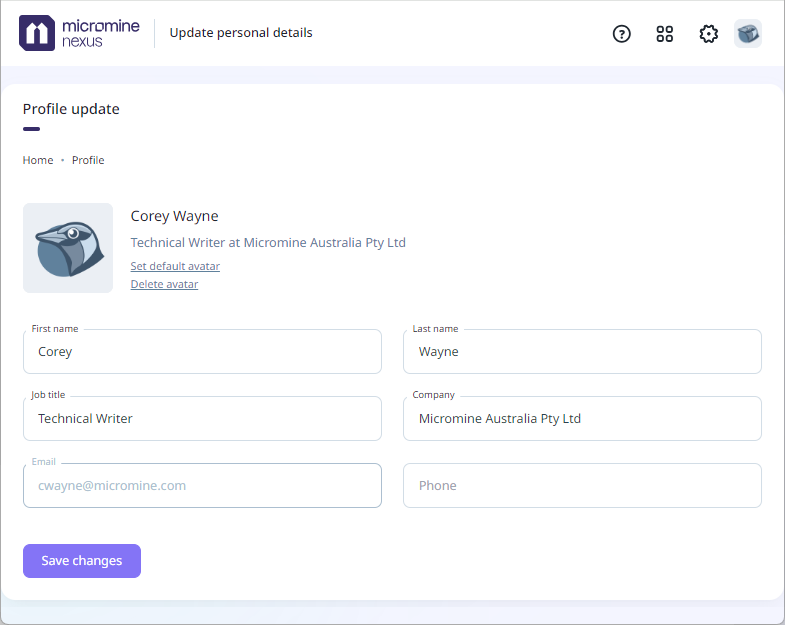
Task: Open the applications grid icon
Action: pyautogui.click(x=664, y=34)
